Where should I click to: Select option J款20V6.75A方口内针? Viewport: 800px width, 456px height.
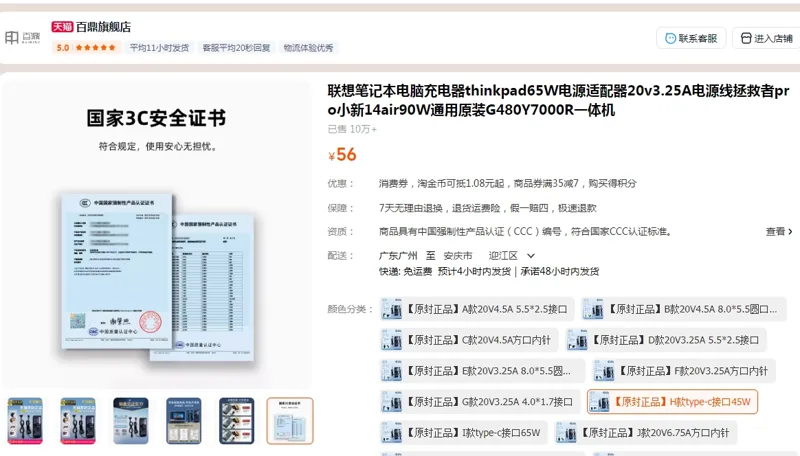(x=645, y=433)
